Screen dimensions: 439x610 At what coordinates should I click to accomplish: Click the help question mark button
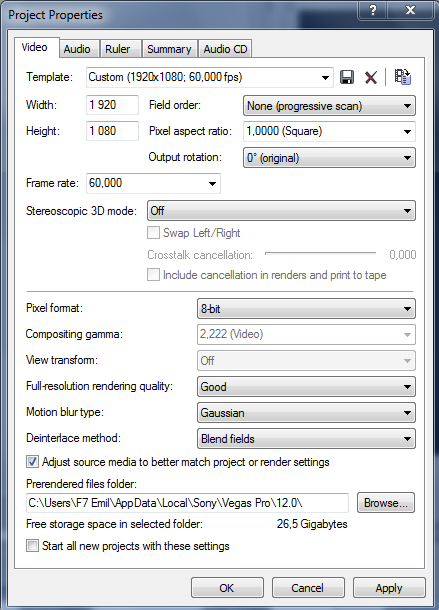click(x=372, y=10)
